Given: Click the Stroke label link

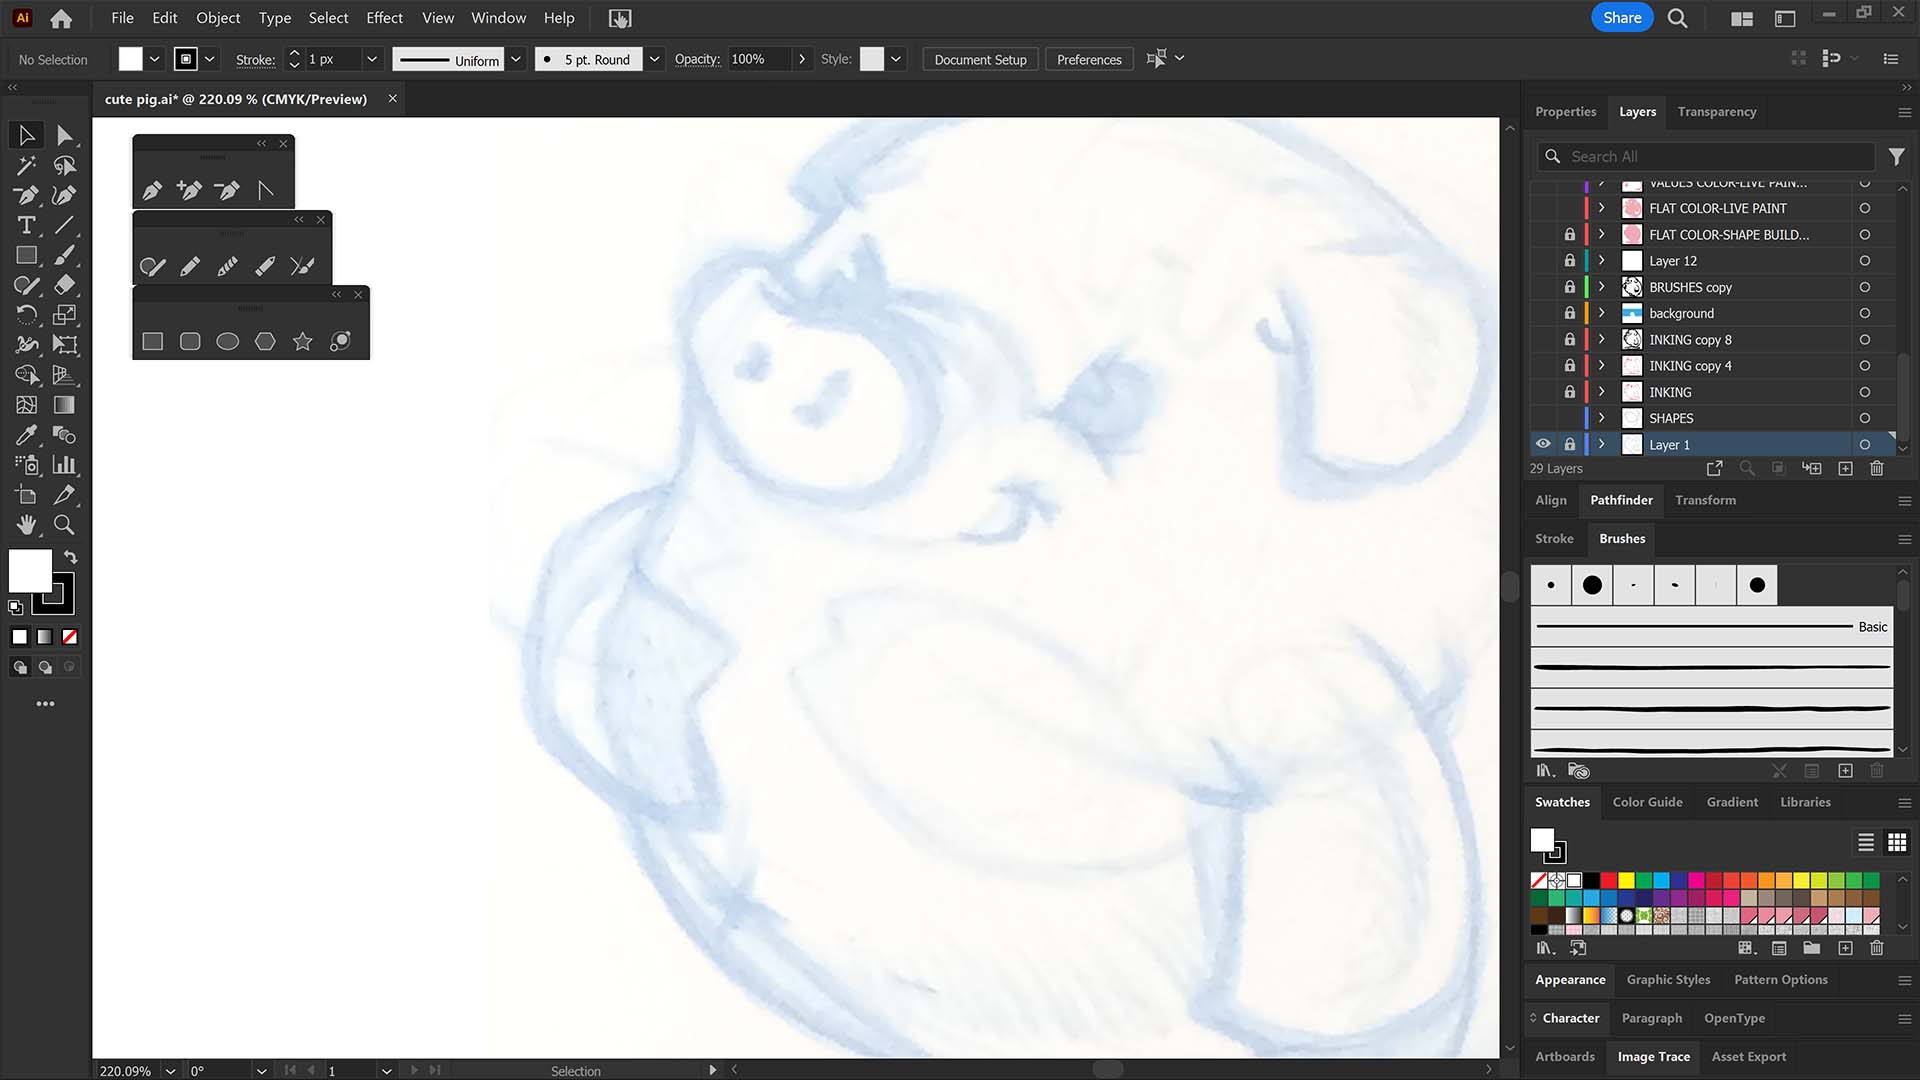Looking at the screenshot, I should [x=255, y=59].
